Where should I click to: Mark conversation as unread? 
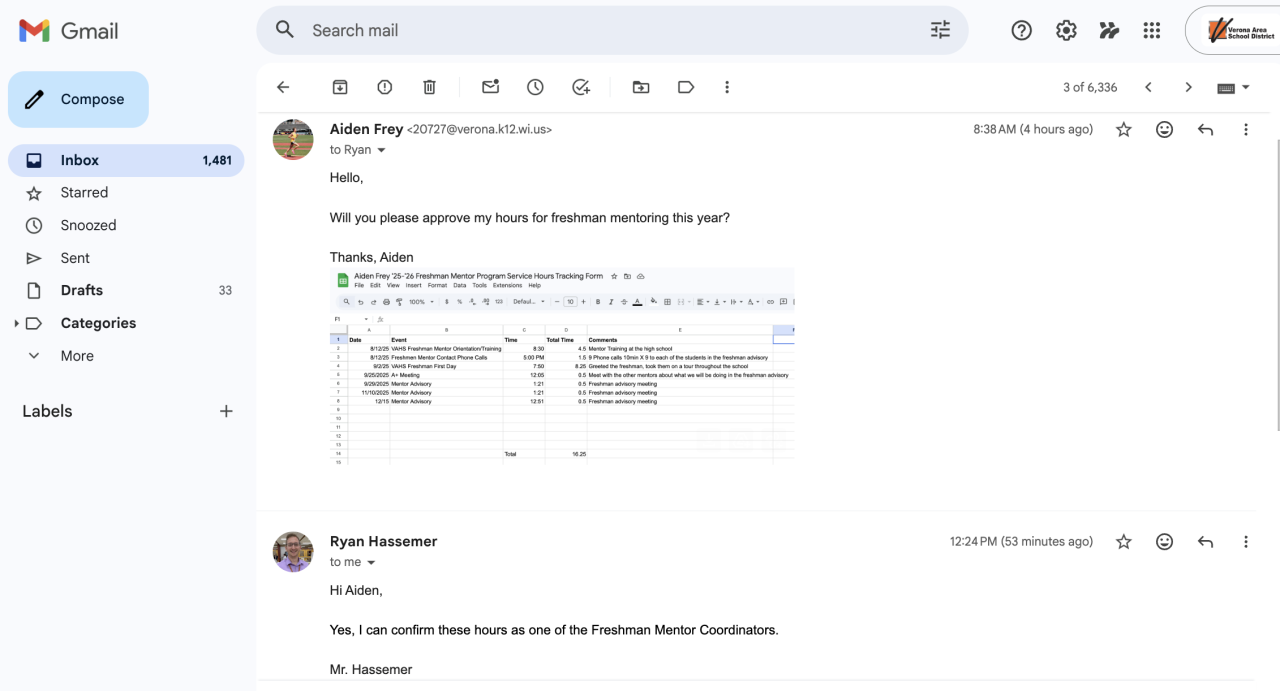click(490, 87)
